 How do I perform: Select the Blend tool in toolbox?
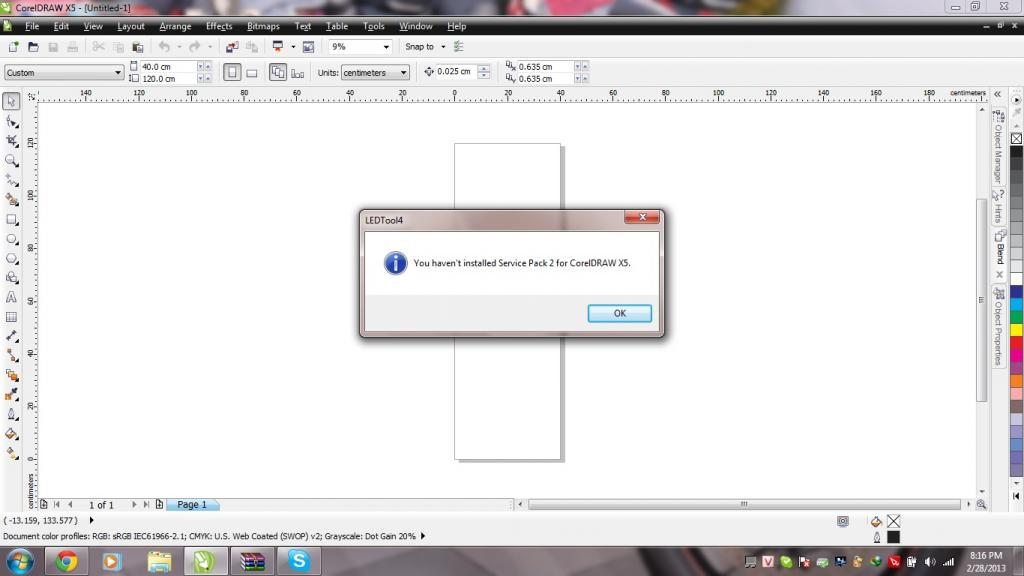point(11,376)
